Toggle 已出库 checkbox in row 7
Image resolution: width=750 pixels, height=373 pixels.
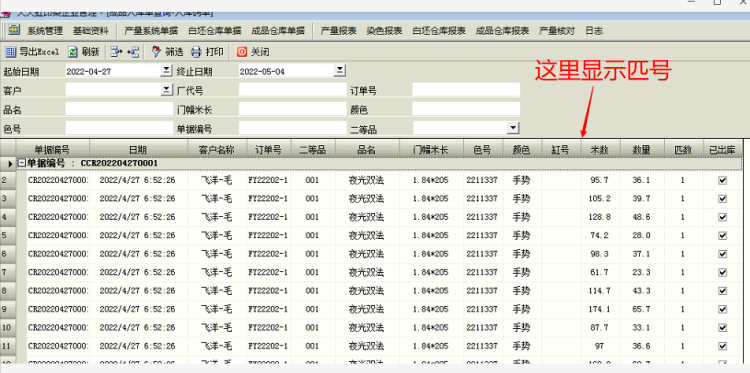tap(722, 272)
